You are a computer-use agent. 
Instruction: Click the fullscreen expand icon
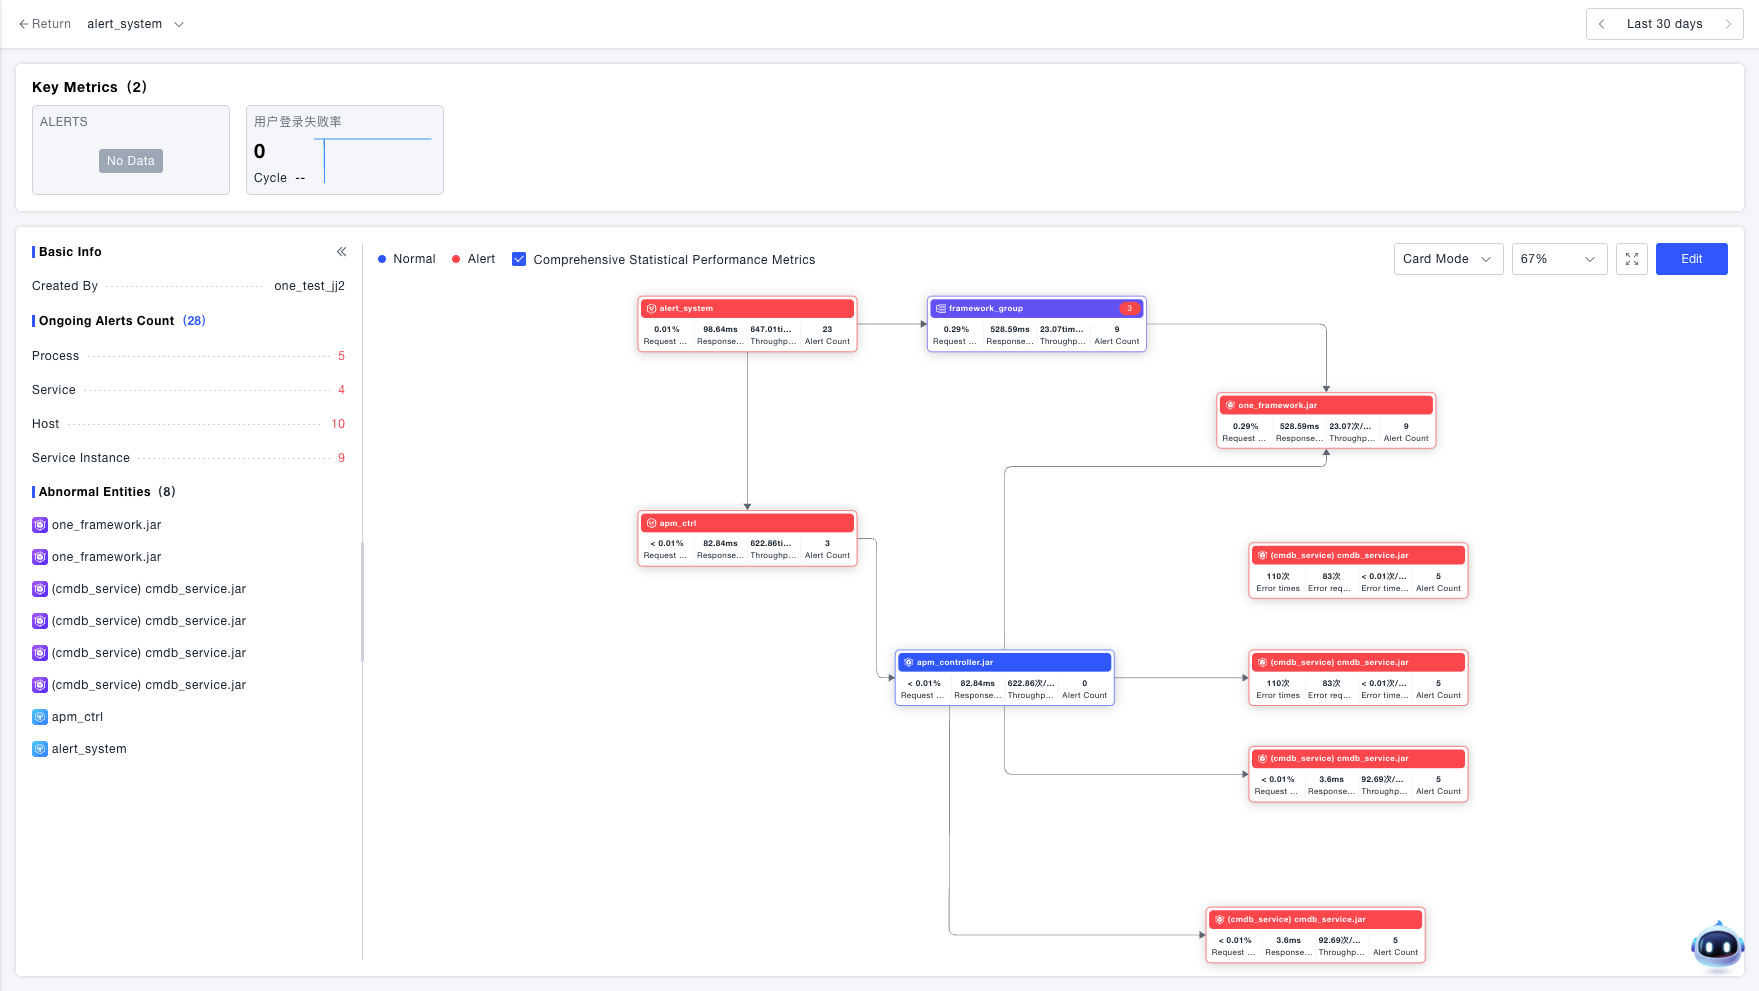click(1631, 259)
